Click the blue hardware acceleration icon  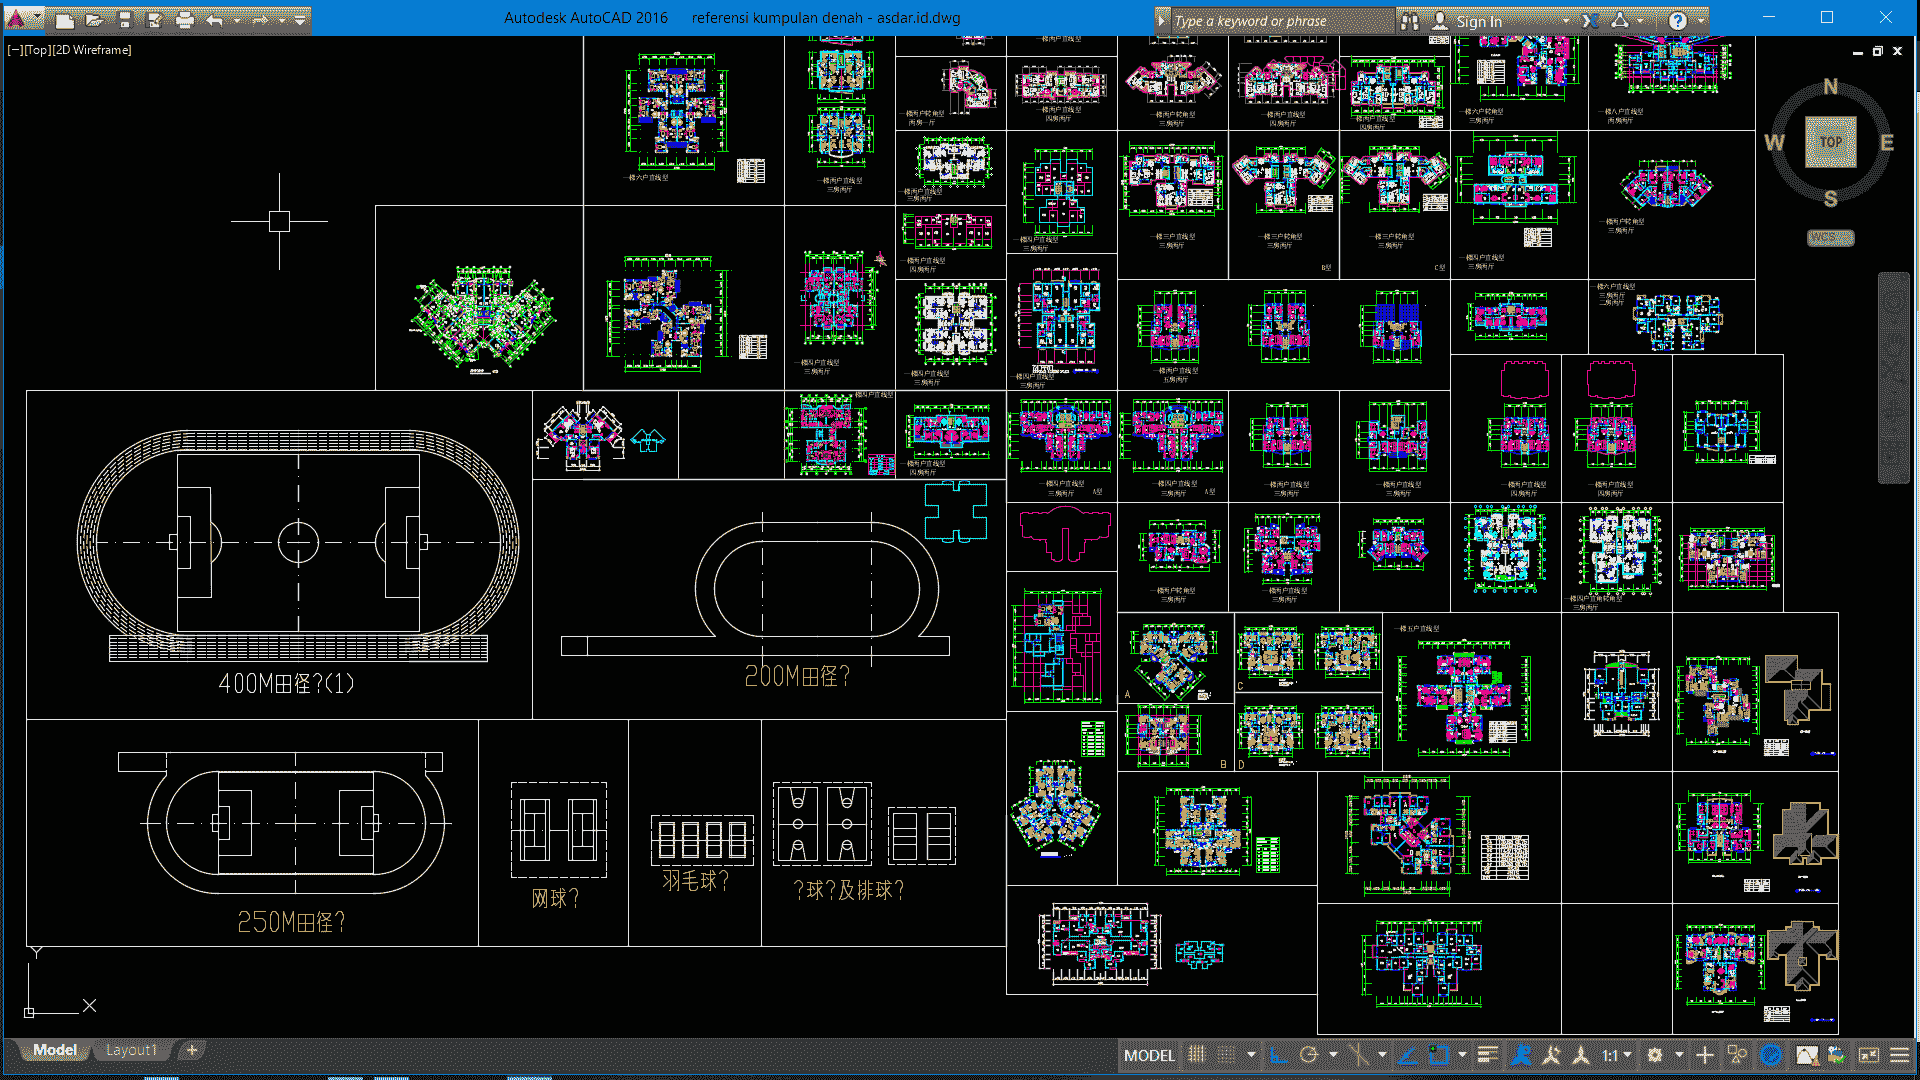tap(1771, 1055)
